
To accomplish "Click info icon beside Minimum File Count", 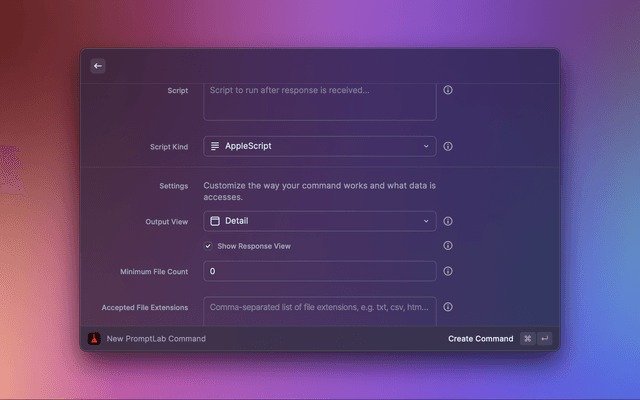I will (448, 271).
